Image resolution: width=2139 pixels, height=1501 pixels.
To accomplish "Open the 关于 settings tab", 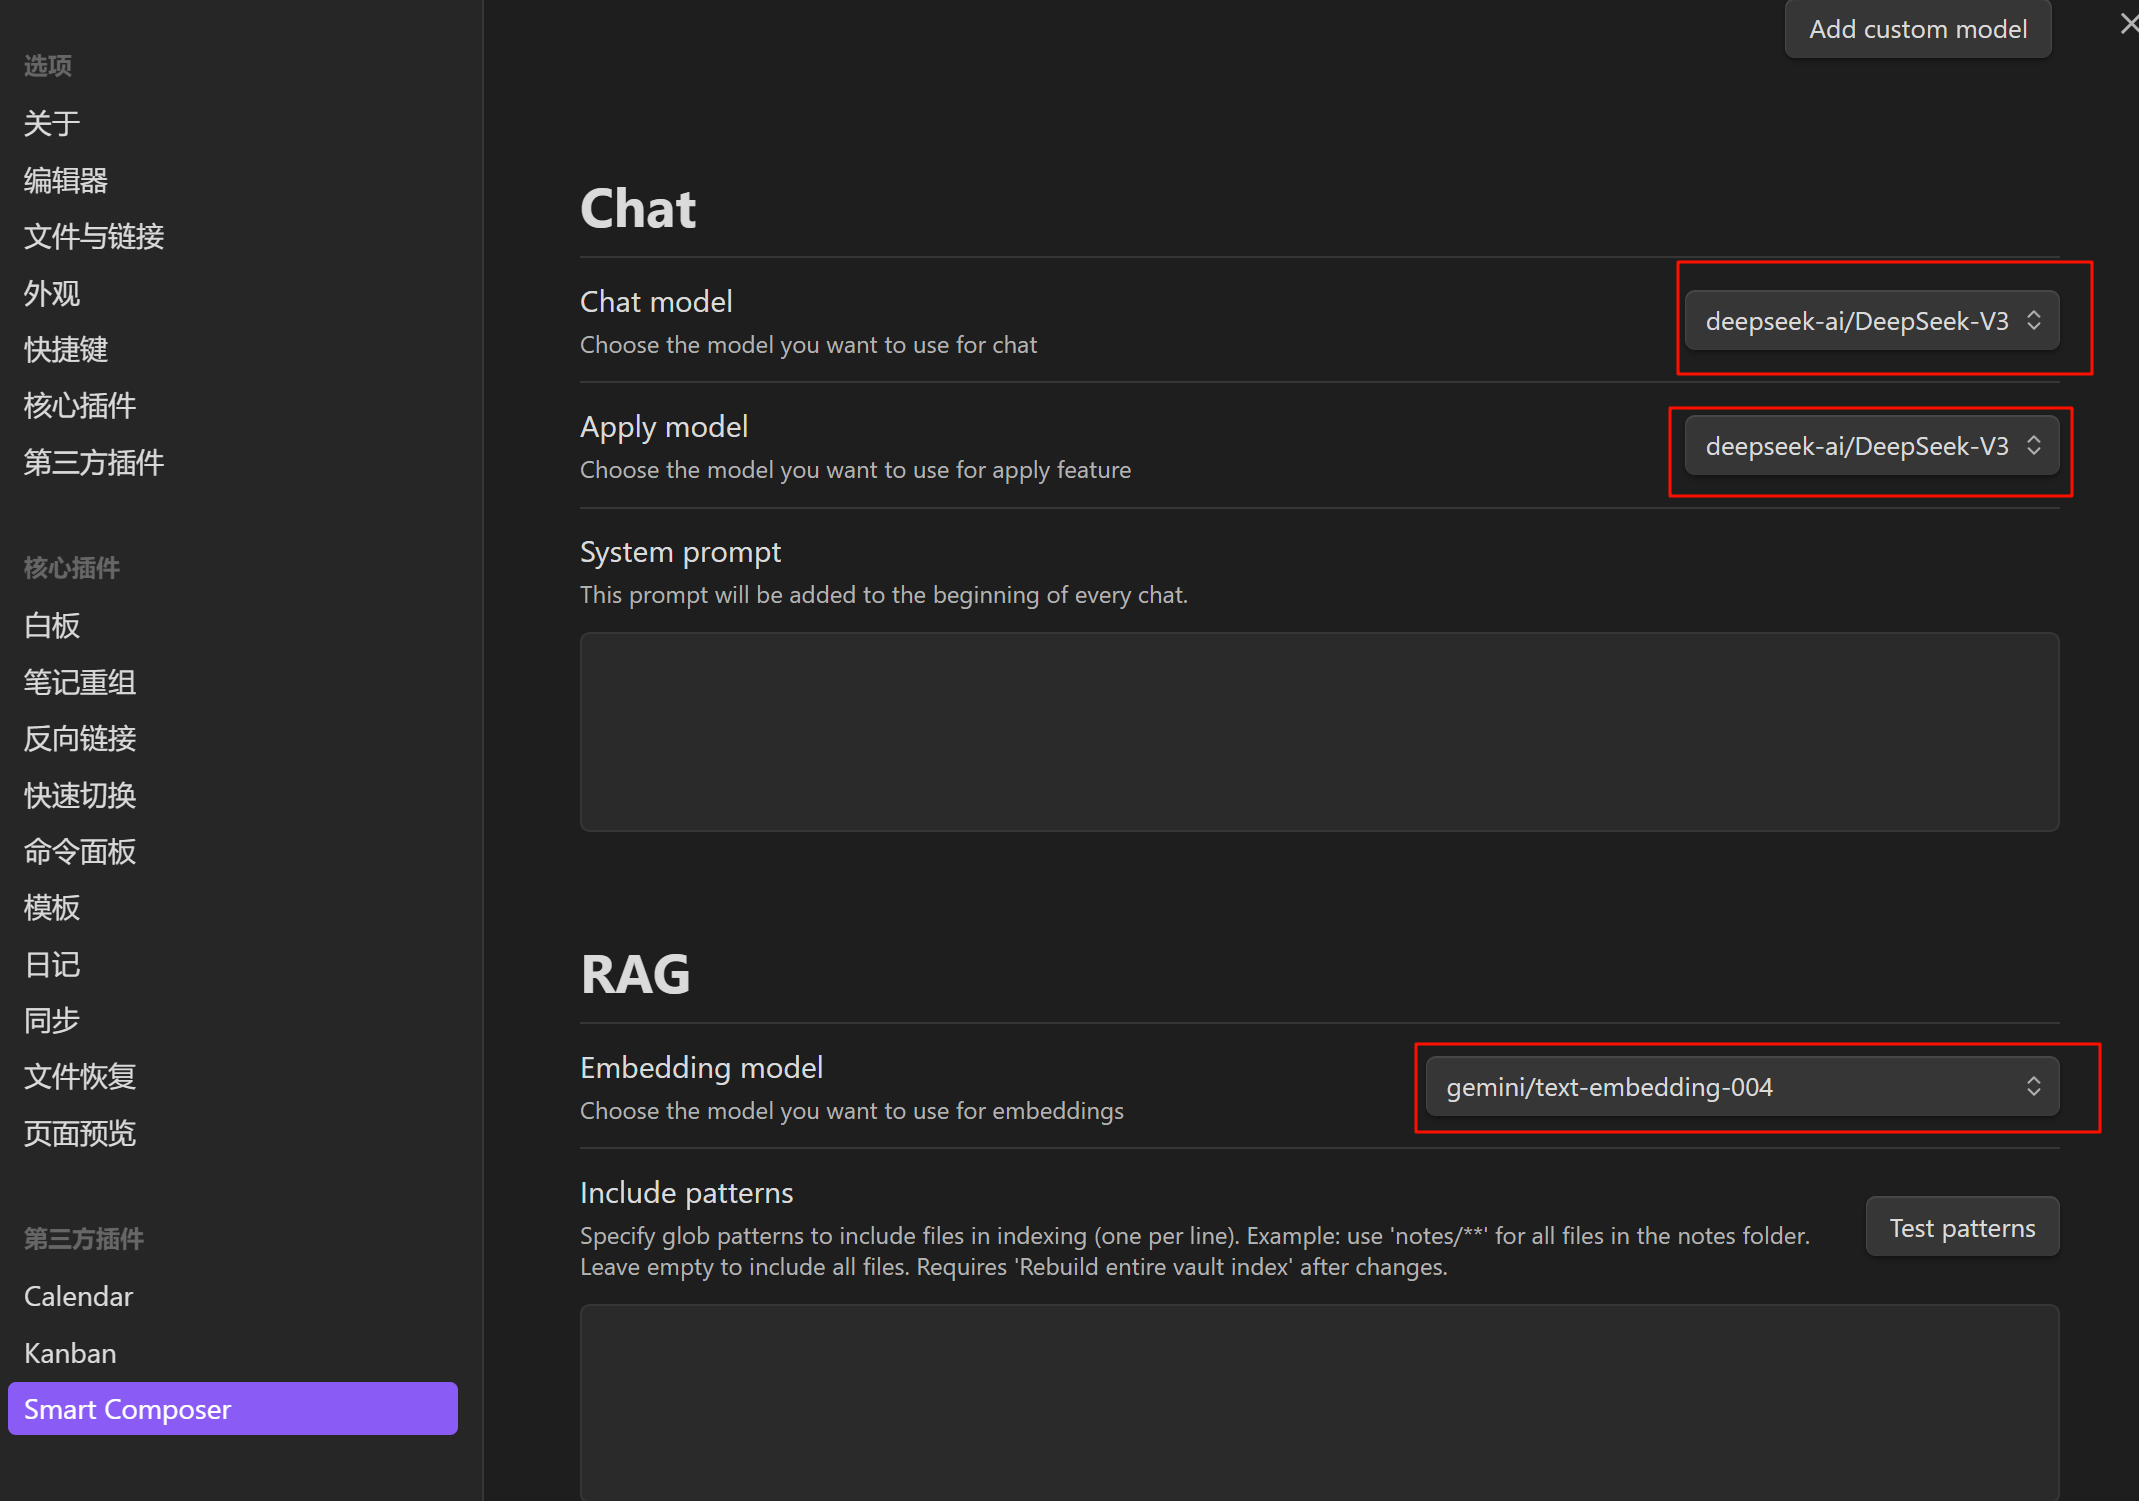I will click(x=52, y=124).
